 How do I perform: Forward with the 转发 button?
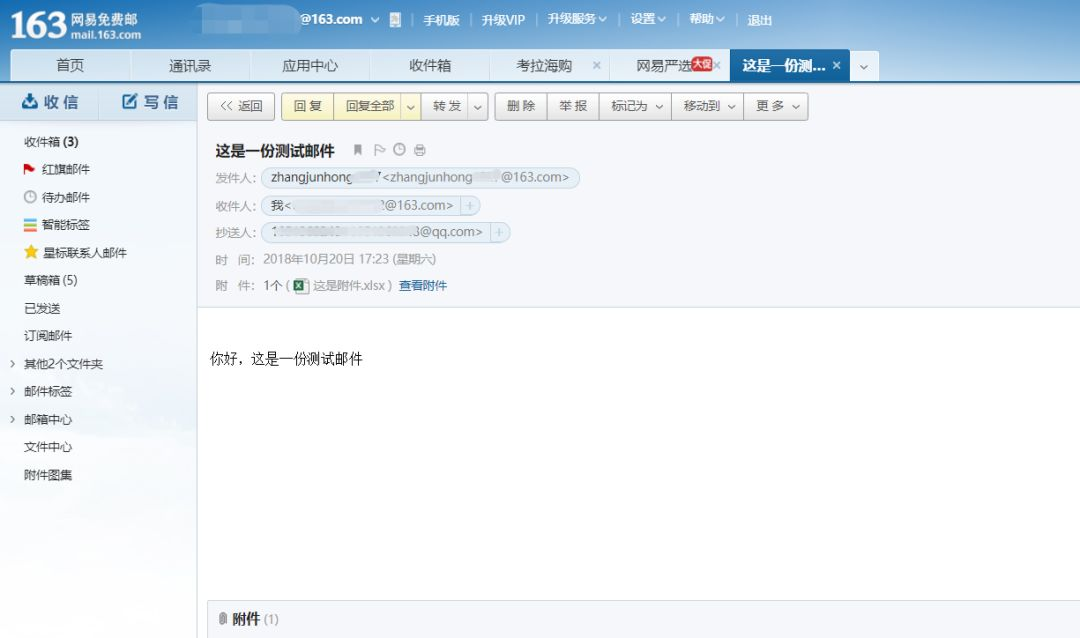[x=447, y=107]
